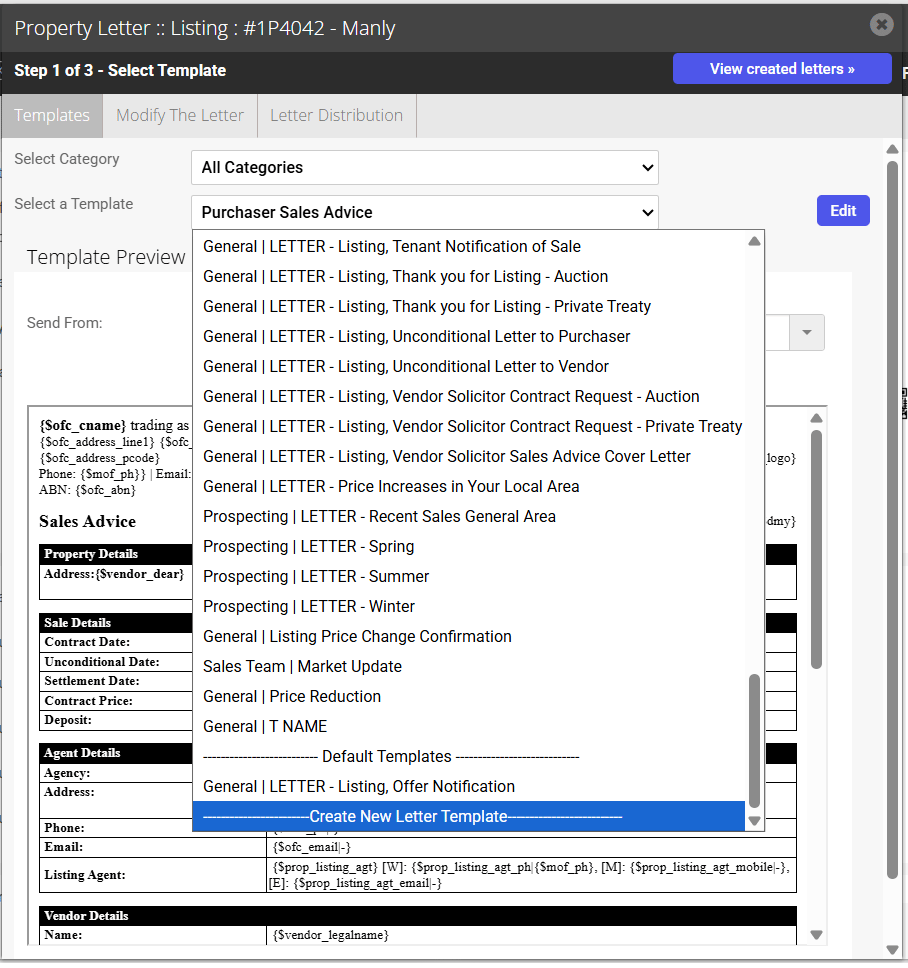Screen dimensions: 908x968
Task: Click the dropdown list scroll-down arrow
Action: coord(754,821)
